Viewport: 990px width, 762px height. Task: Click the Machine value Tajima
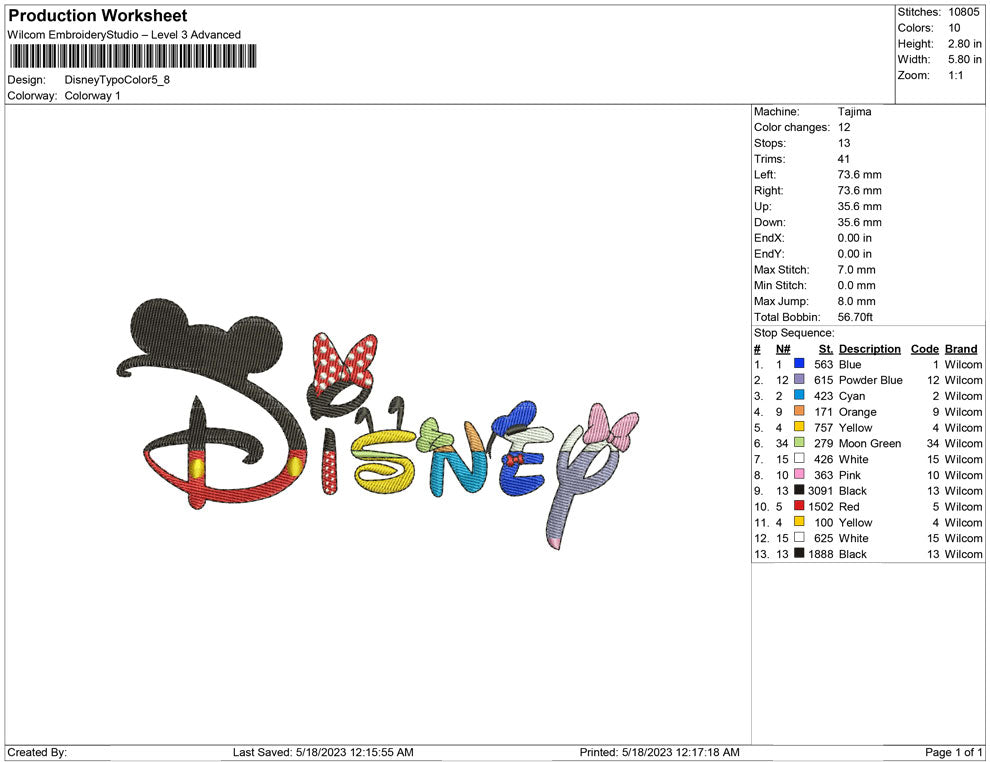pyautogui.click(x=854, y=112)
